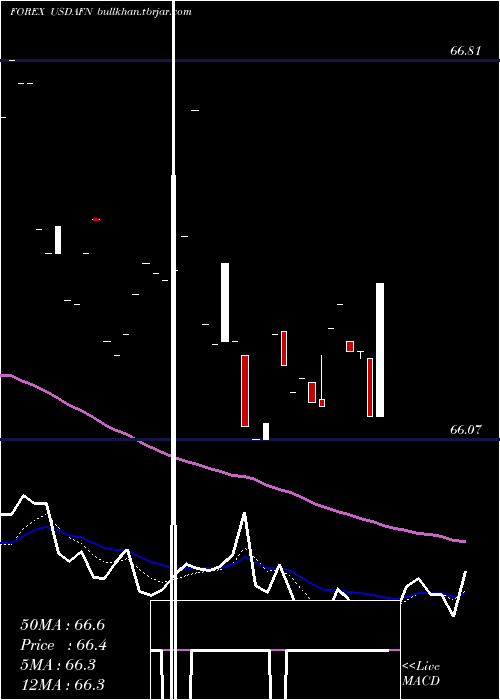
Task: Click the FOREX USDAFN chart title
Action: click(x=101, y=12)
